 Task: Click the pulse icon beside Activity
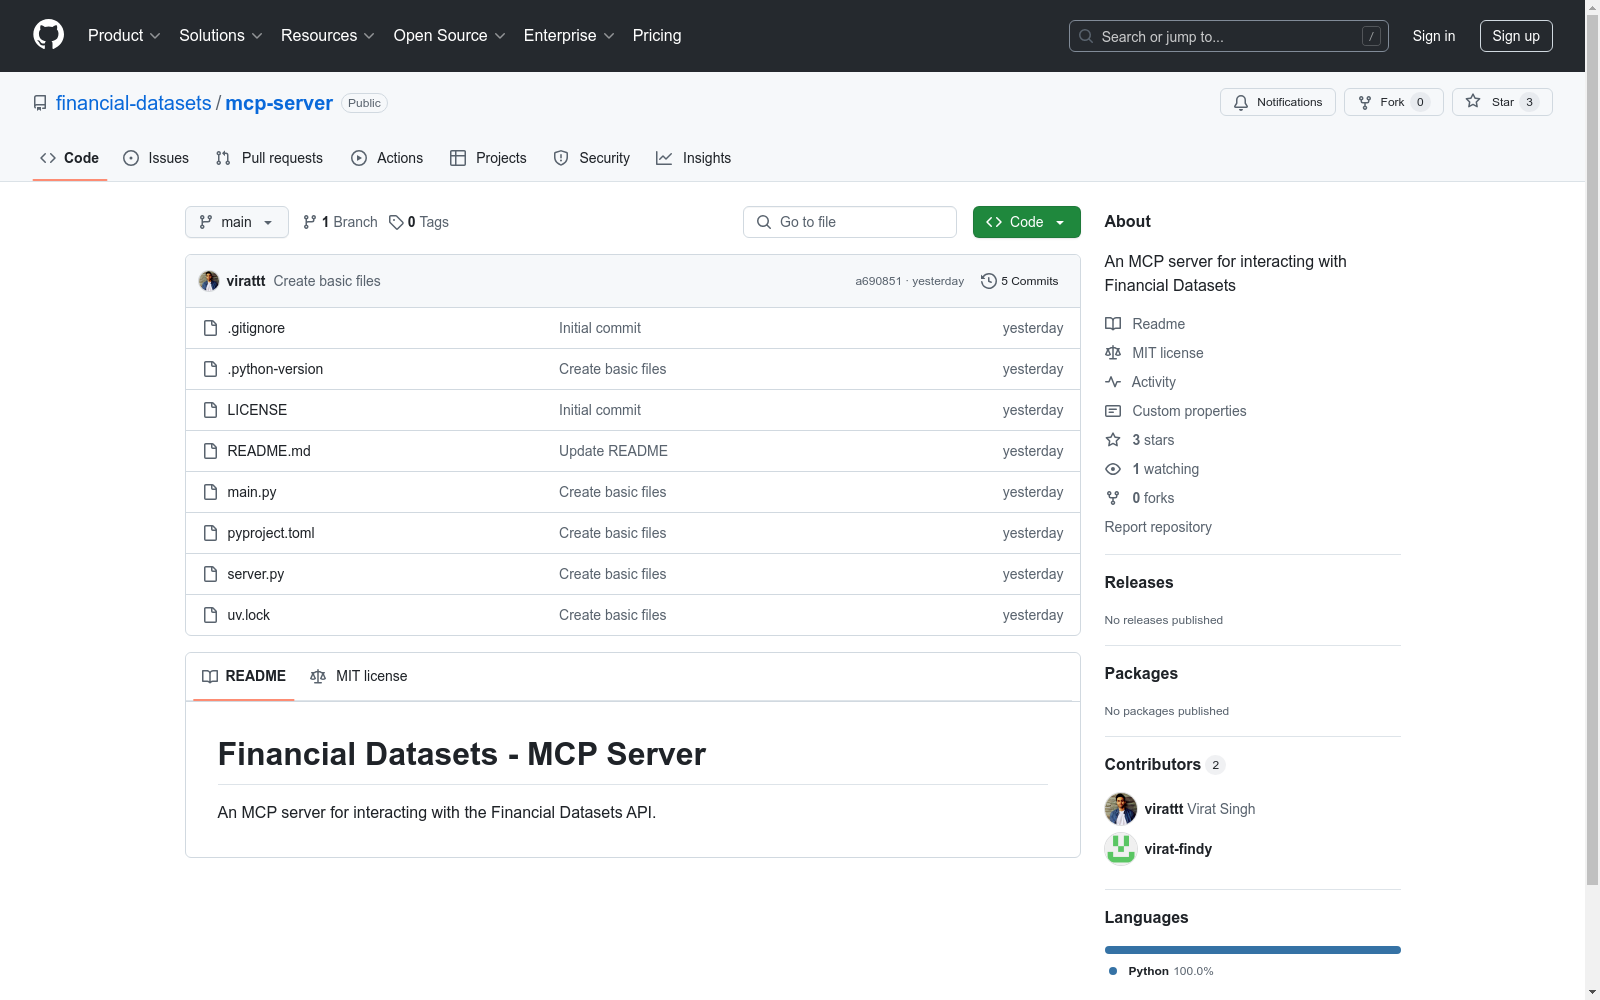point(1113,382)
